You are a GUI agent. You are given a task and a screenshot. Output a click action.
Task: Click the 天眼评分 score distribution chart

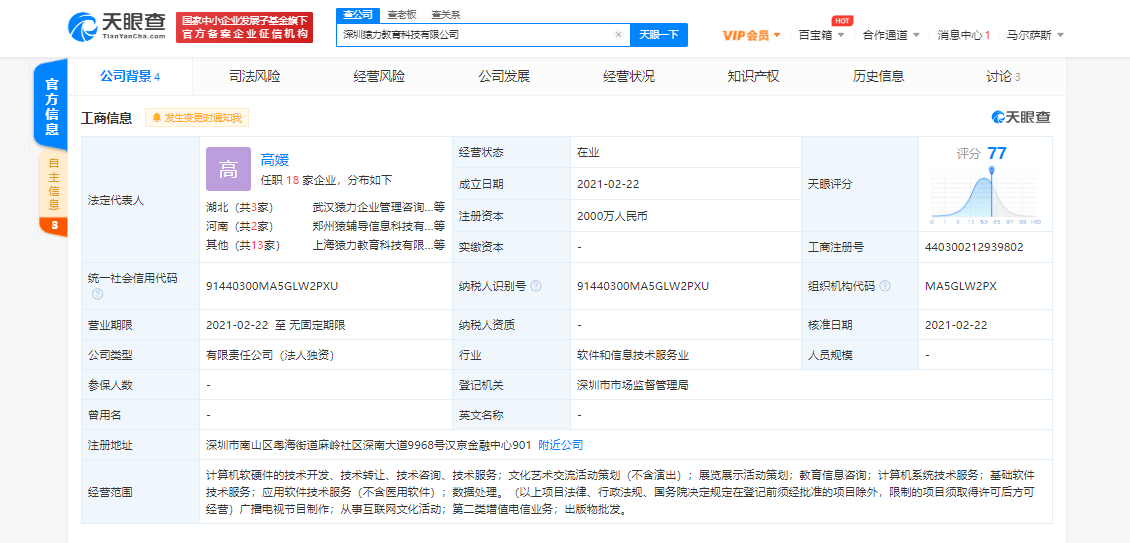tap(985, 195)
